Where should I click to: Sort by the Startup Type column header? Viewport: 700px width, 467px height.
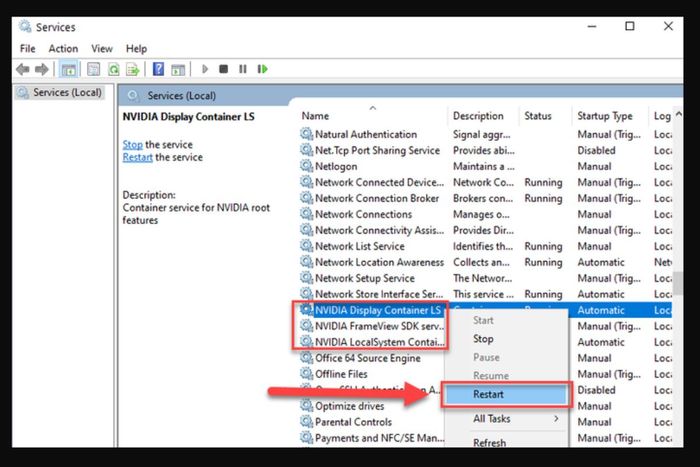pos(610,116)
